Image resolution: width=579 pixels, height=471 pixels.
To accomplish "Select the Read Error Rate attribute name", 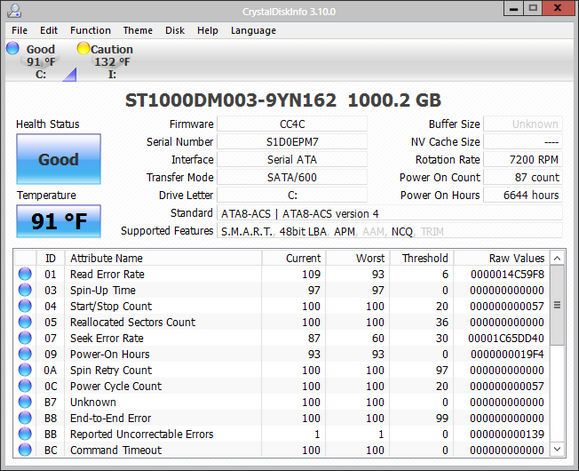I will pos(107,274).
